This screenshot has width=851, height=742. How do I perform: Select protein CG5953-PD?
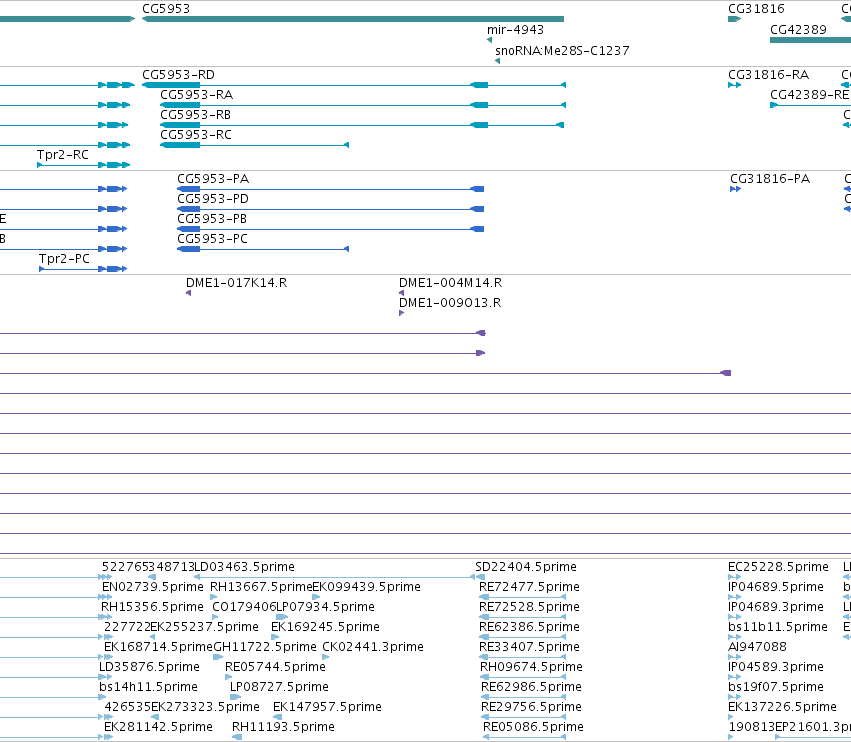click(213, 199)
